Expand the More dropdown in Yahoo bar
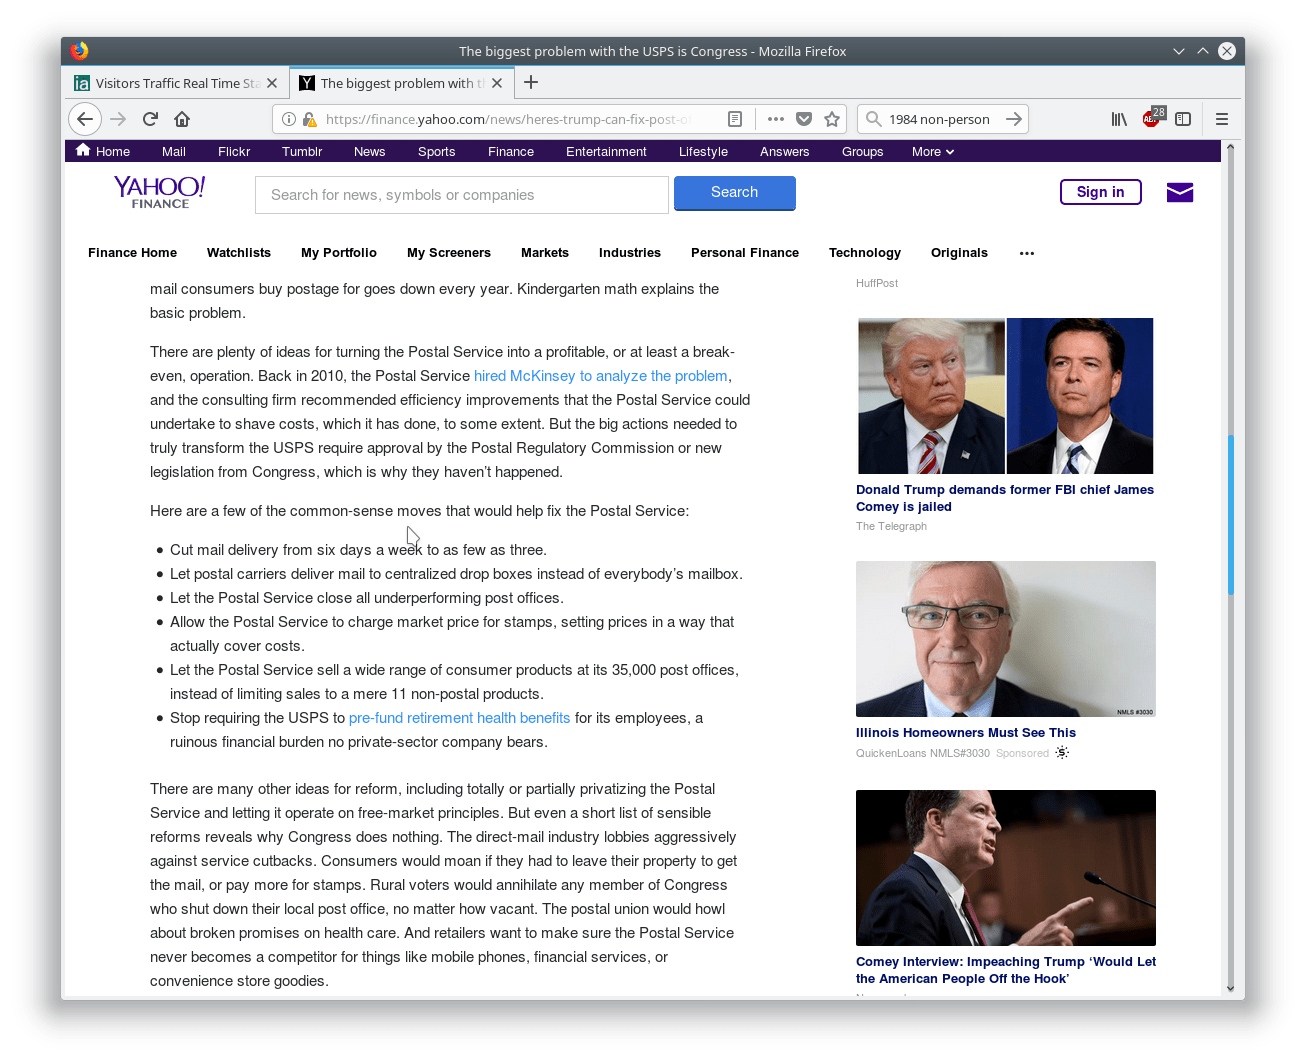This screenshot has width=1306, height=1061. [932, 152]
